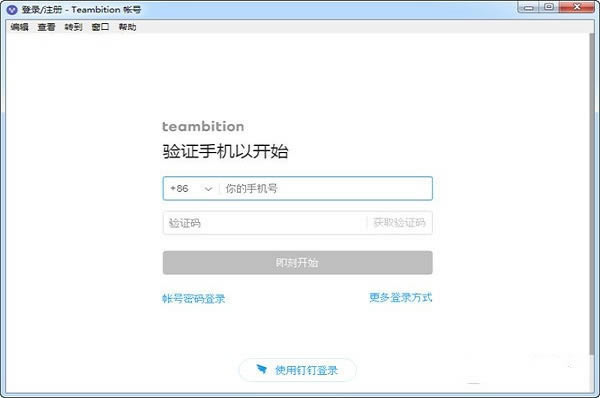Open the 更多登录方式 link
600x398 pixels.
tap(401, 297)
